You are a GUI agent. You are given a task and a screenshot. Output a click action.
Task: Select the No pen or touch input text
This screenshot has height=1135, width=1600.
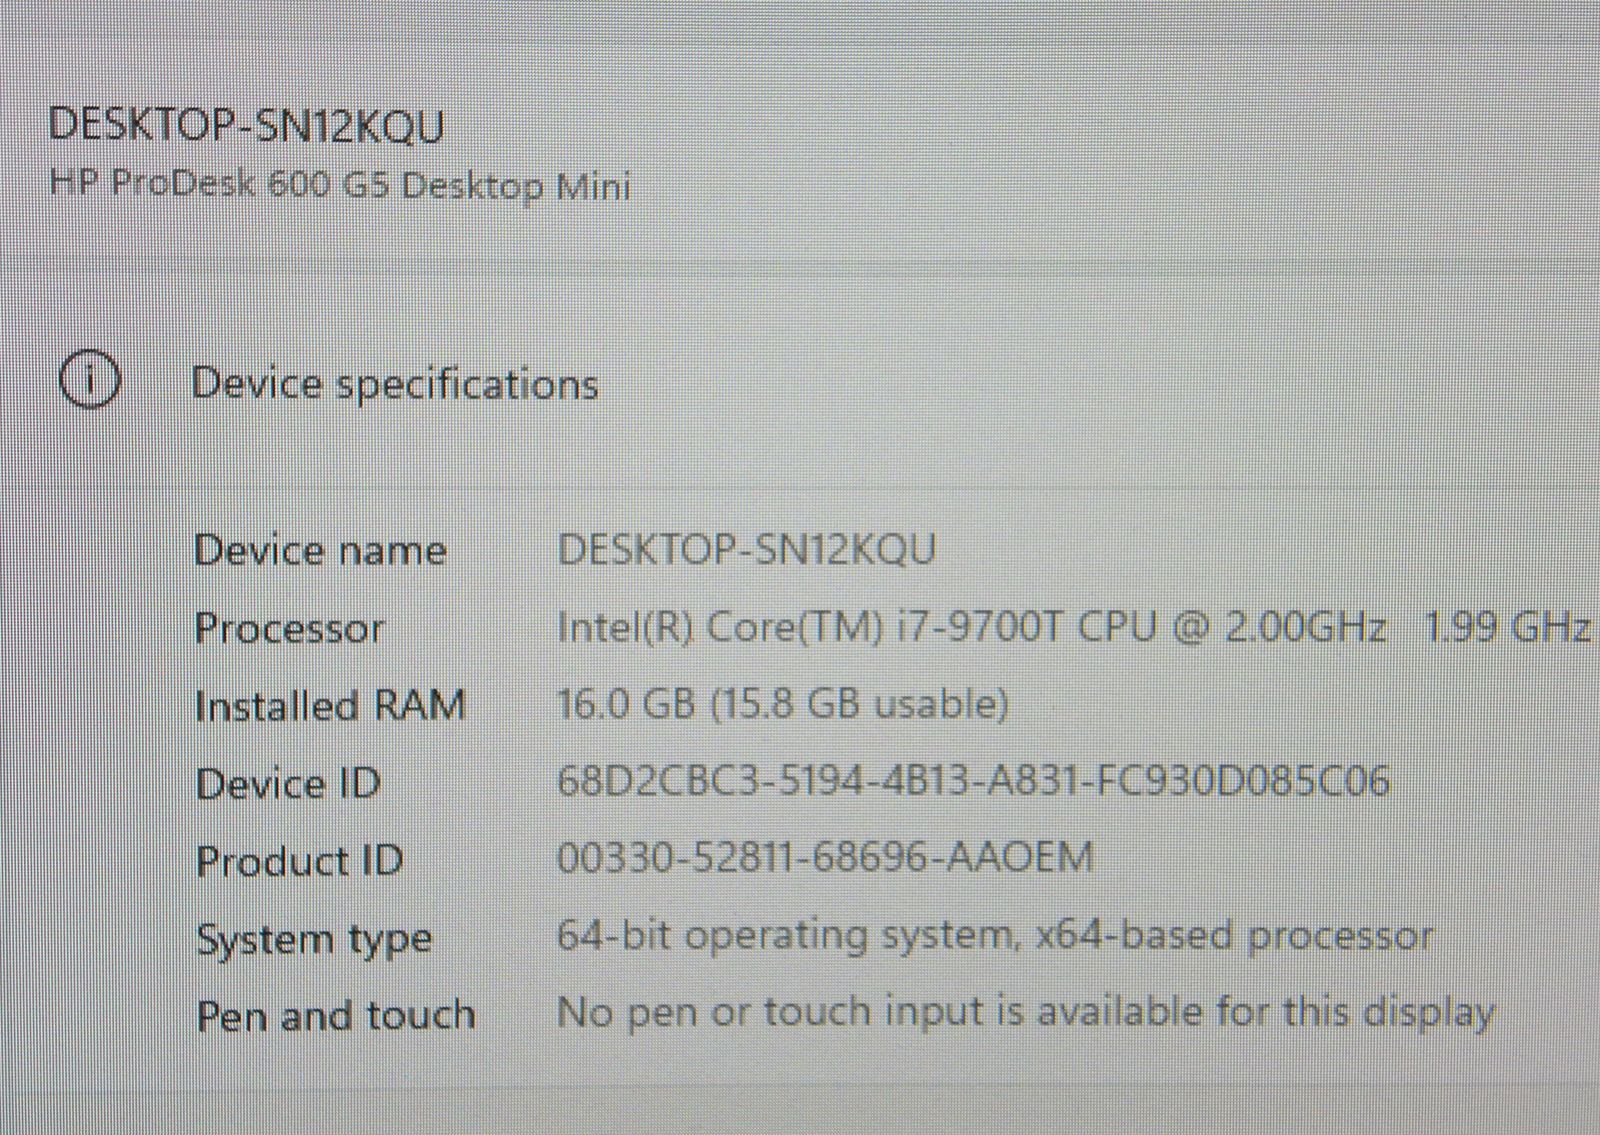point(1025,1013)
